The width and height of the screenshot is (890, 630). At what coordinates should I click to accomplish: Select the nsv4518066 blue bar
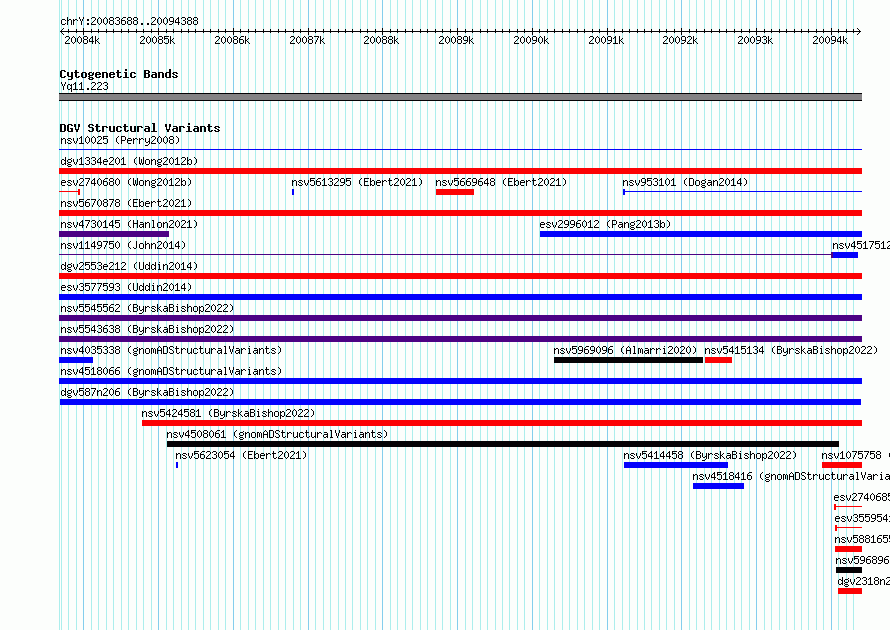(x=460, y=381)
